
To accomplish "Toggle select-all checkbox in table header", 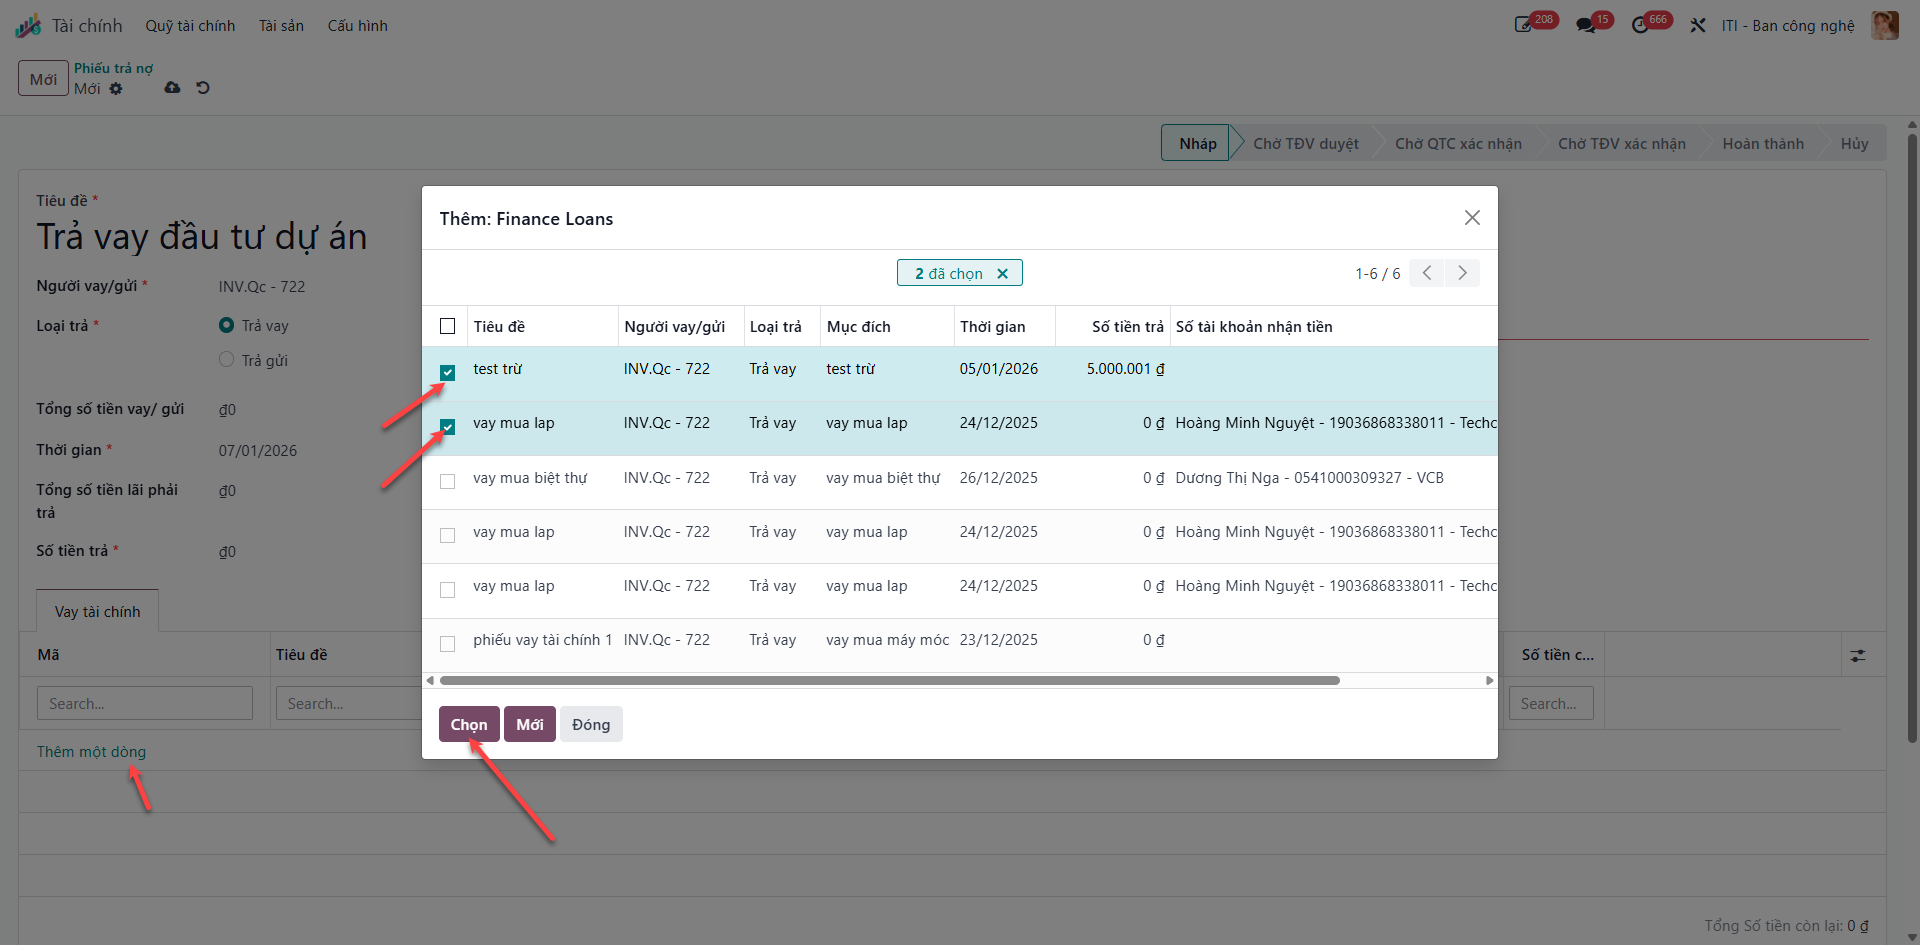I will click(447, 327).
